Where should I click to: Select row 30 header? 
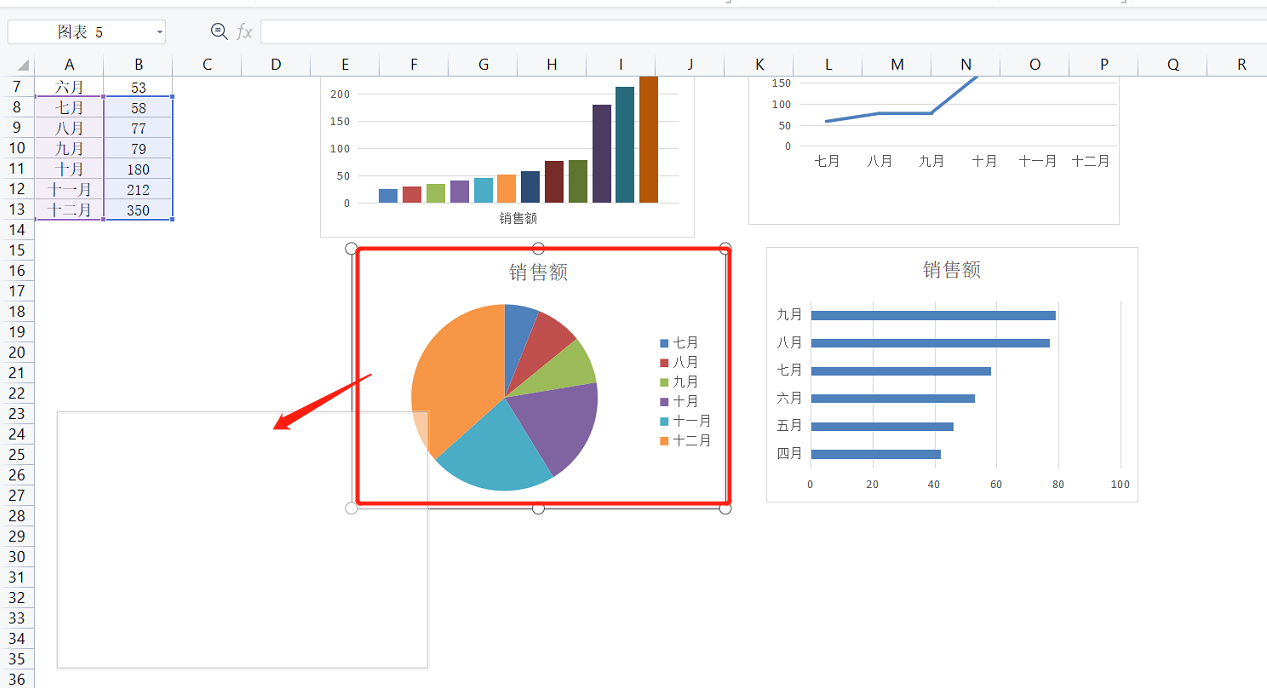17,557
